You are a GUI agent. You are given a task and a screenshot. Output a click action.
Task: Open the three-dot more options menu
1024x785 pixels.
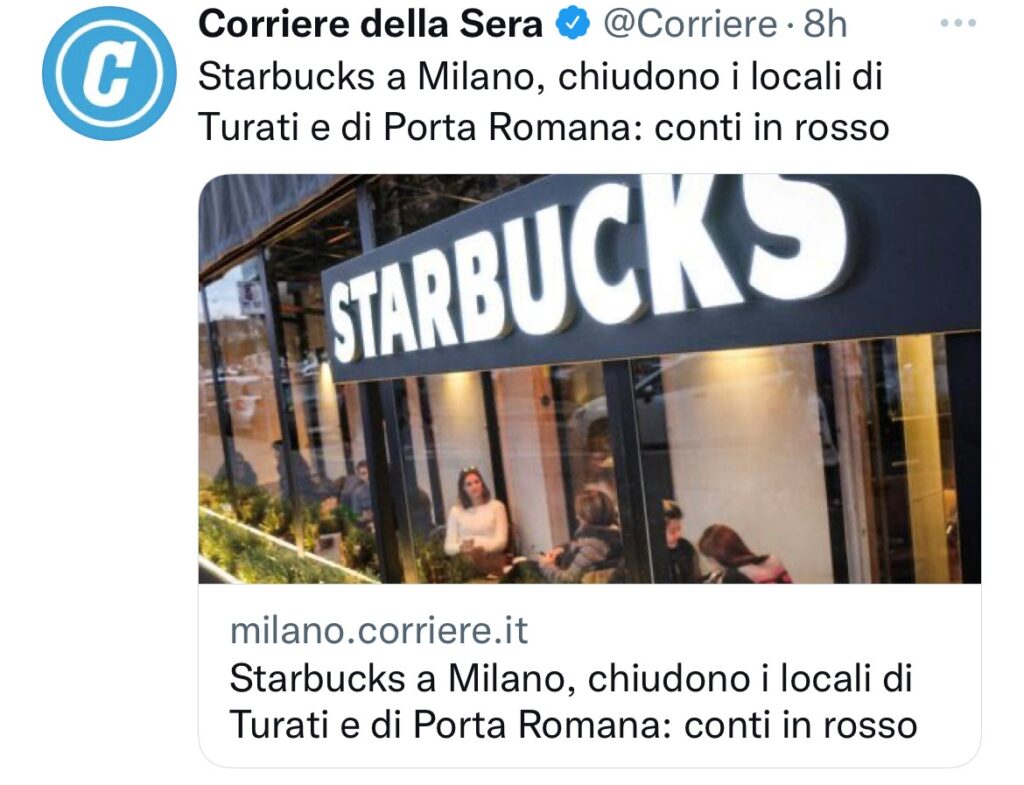point(957,23)
